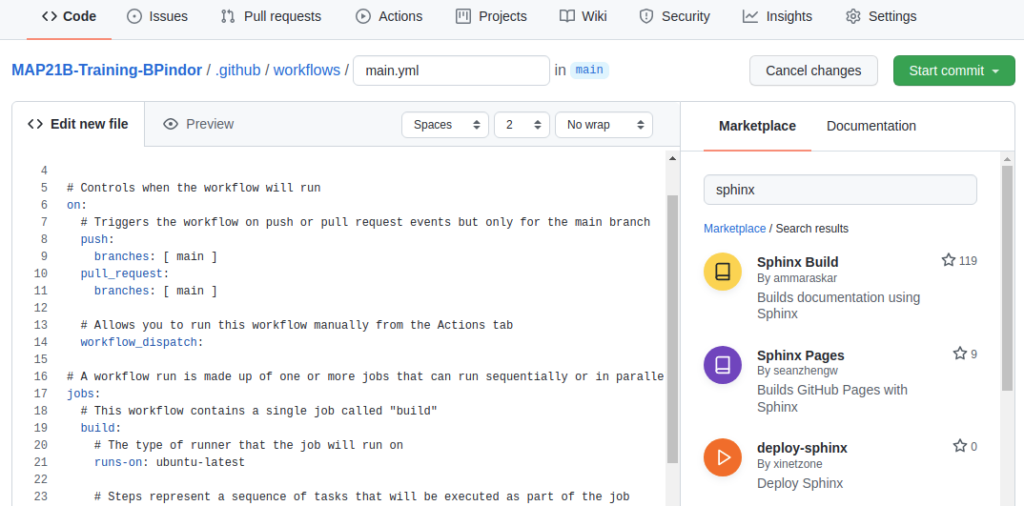Open the Start commit dropdown
Viewport: 1024px width, 506px height.
[953, 71]
